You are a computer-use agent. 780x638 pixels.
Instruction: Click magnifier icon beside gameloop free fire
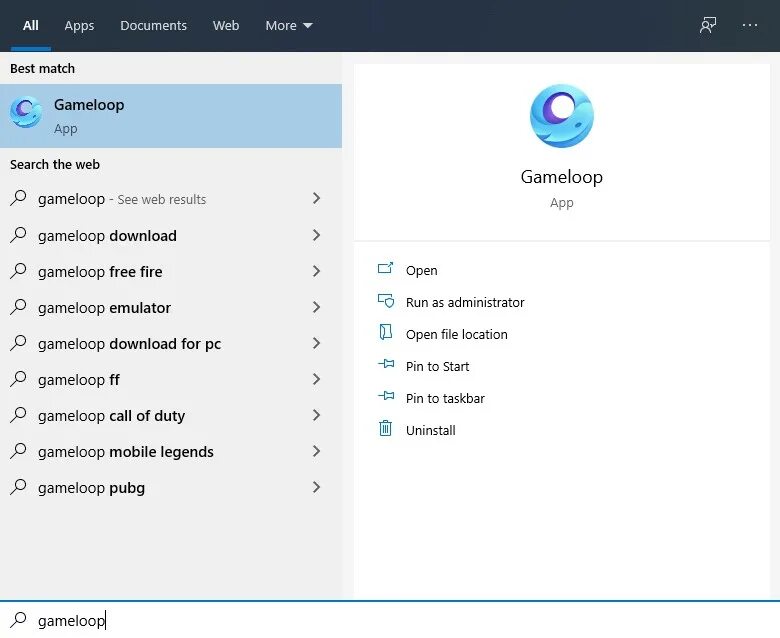[x=18, y=271]
